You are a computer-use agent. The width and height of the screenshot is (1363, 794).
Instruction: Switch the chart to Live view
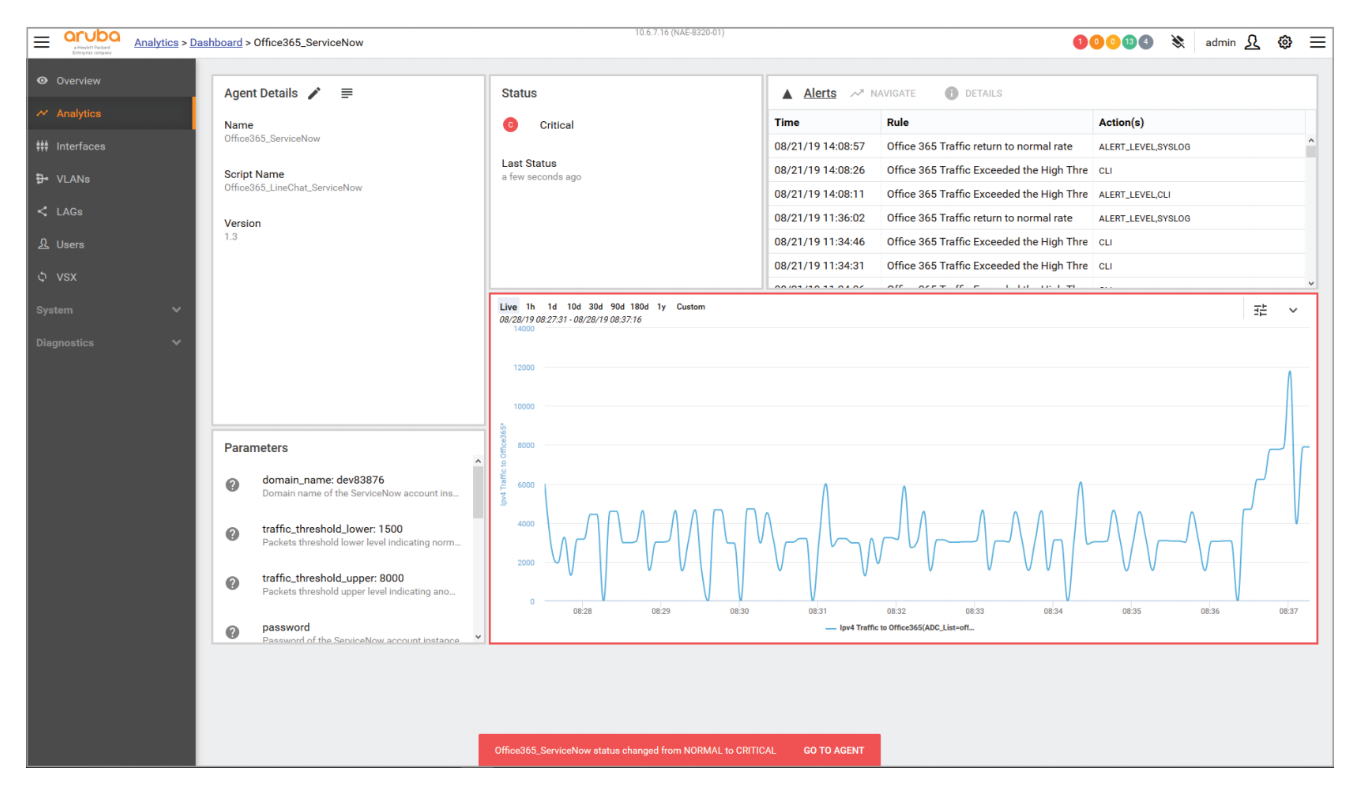508,307
